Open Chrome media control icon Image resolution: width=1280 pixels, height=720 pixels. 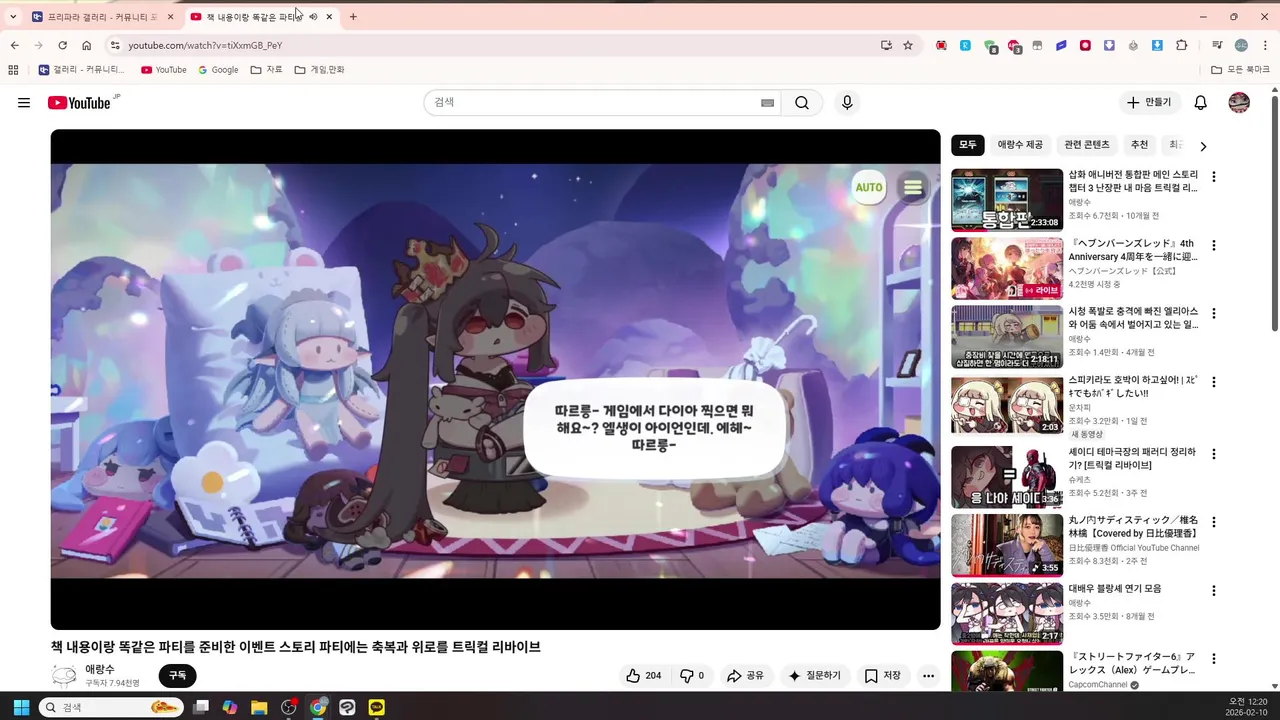tap(1217, 45)
